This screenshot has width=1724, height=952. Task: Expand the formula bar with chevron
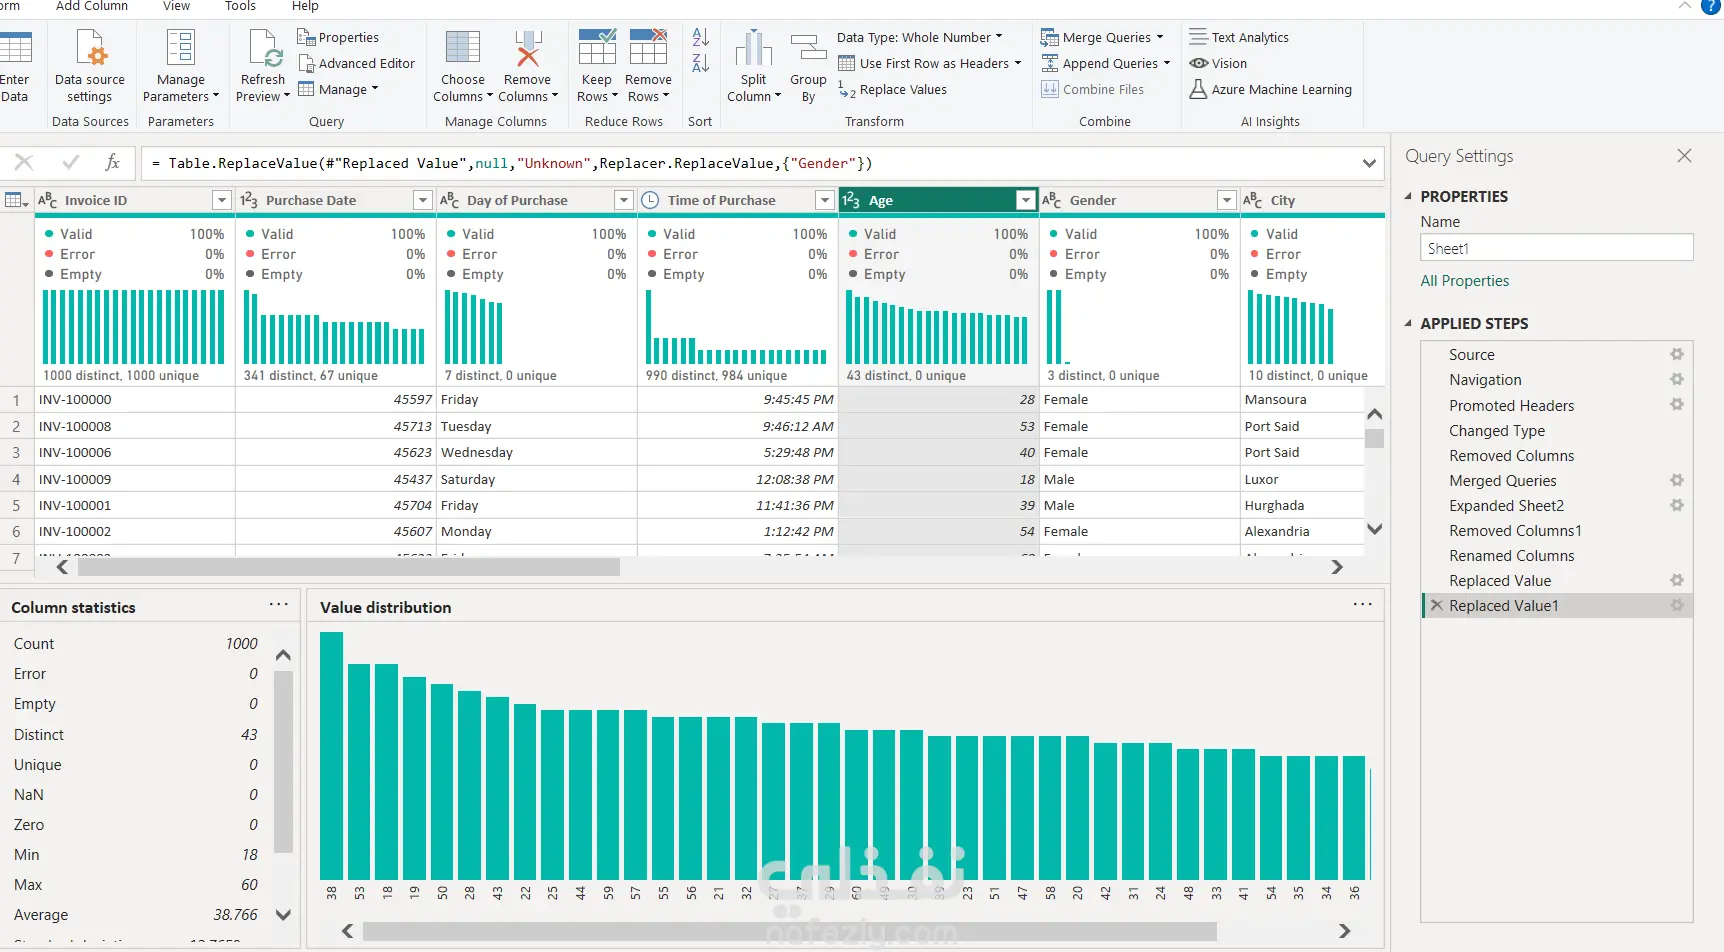coord(1368,163)
